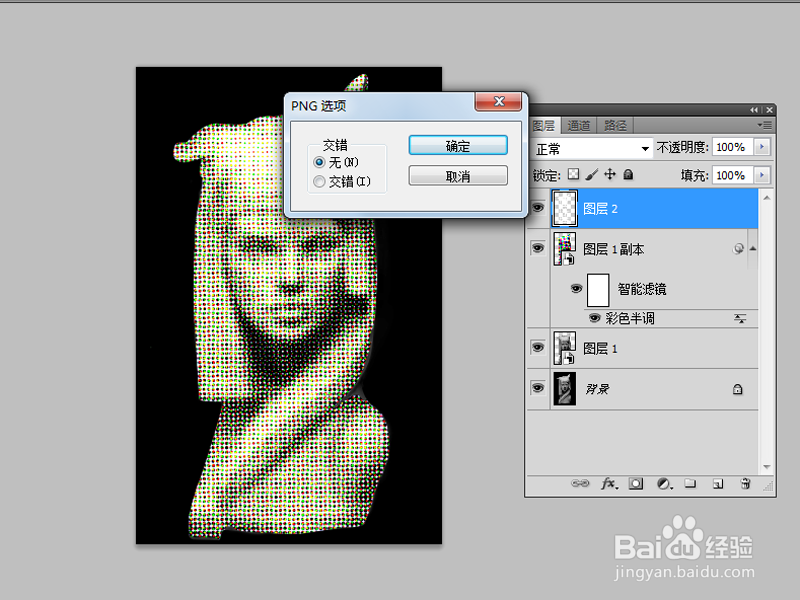800x600 pixels.
Task: Create a new layer group
Action: (x=690, y=483)
